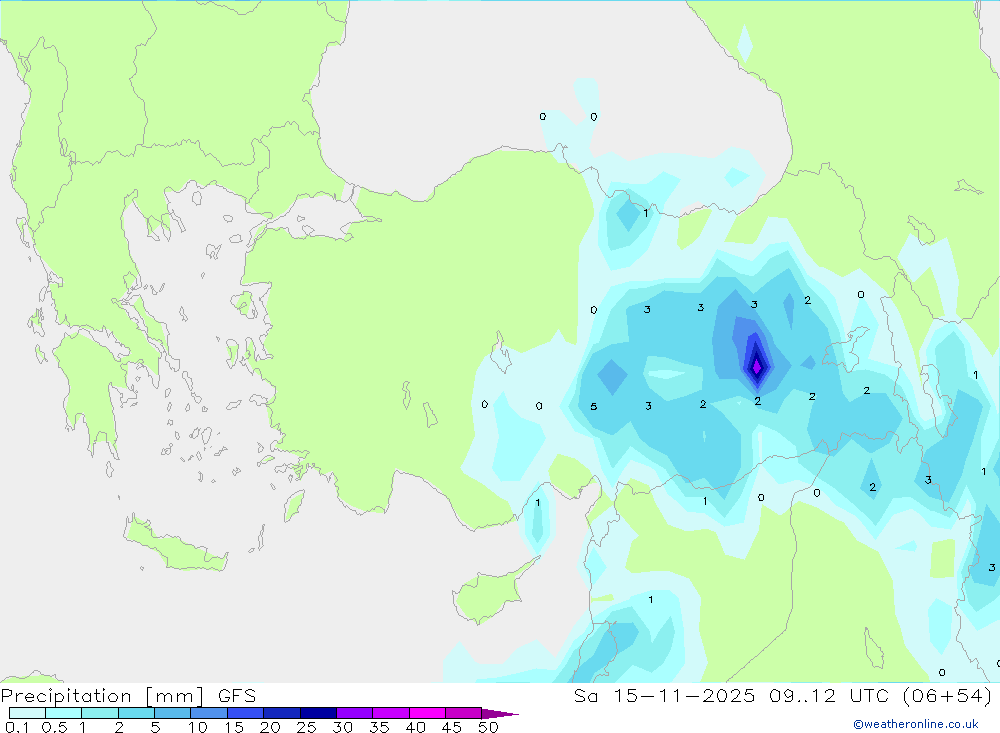Choose the 15–20 mm legend swatch
This screenshot has height=733, width=1000.
tap(245, 713)
